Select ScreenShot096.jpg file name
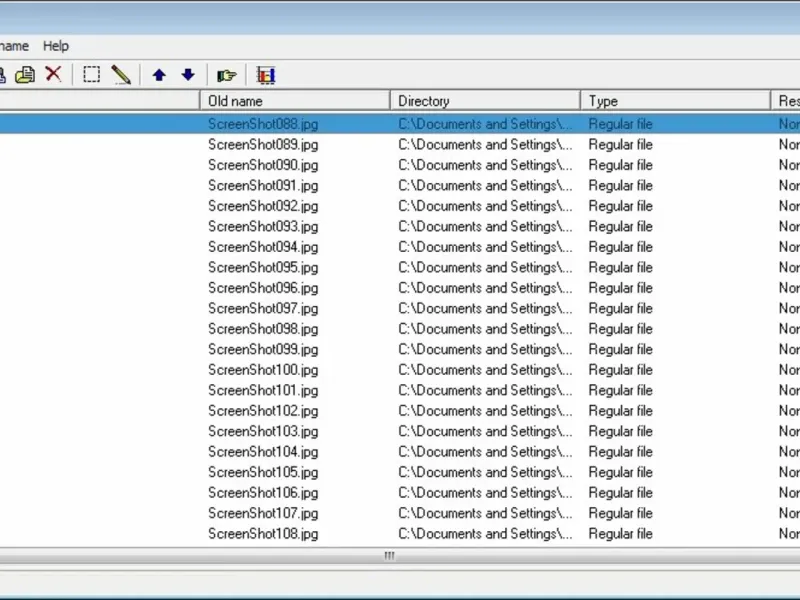800x600 pixels. tap(263, 288)
